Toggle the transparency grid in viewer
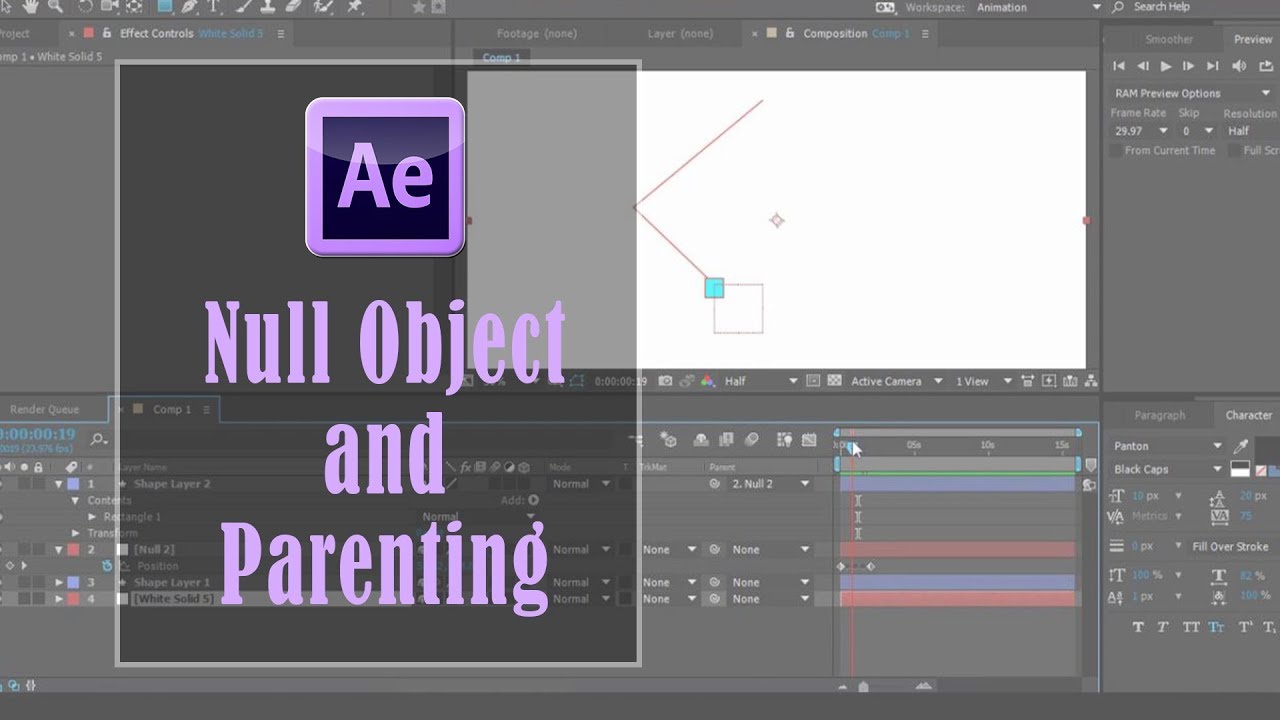This screenshot has width=1280, height=720. click(833, 381)
